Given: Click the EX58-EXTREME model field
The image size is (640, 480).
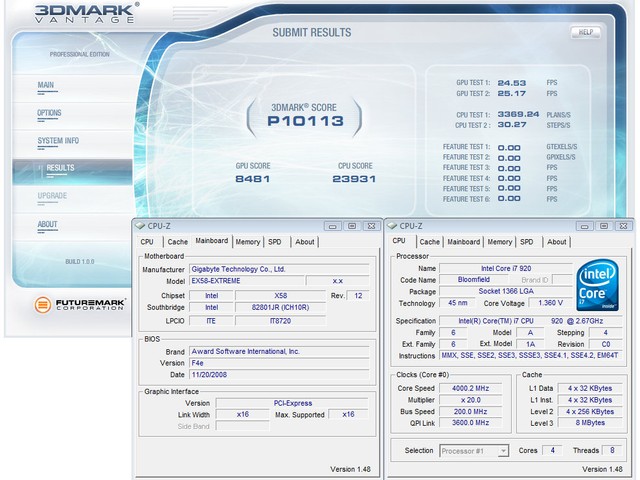Looking at the screenshot, I should 247,281.
